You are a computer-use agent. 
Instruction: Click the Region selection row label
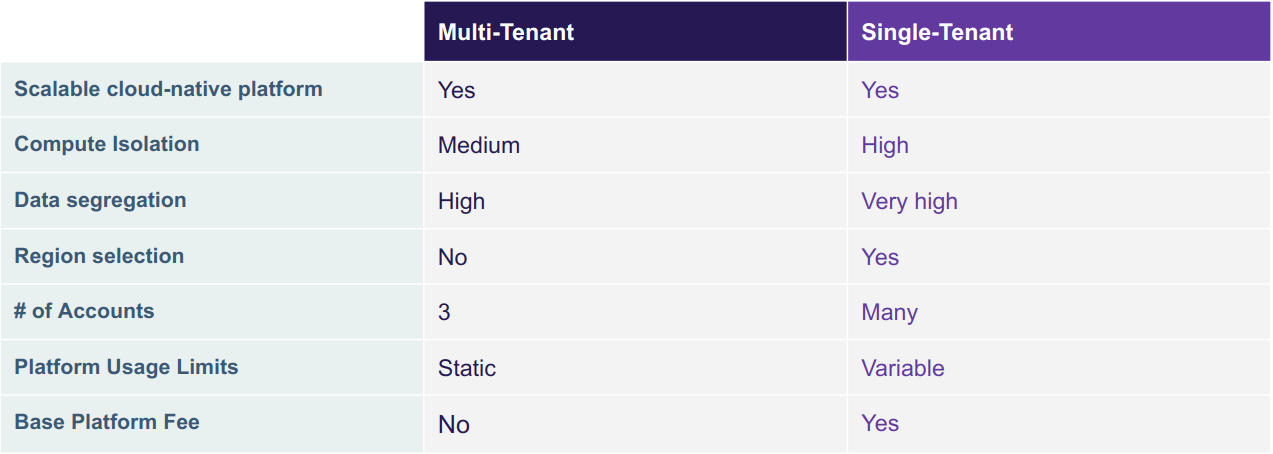click(x=99, y=256)
